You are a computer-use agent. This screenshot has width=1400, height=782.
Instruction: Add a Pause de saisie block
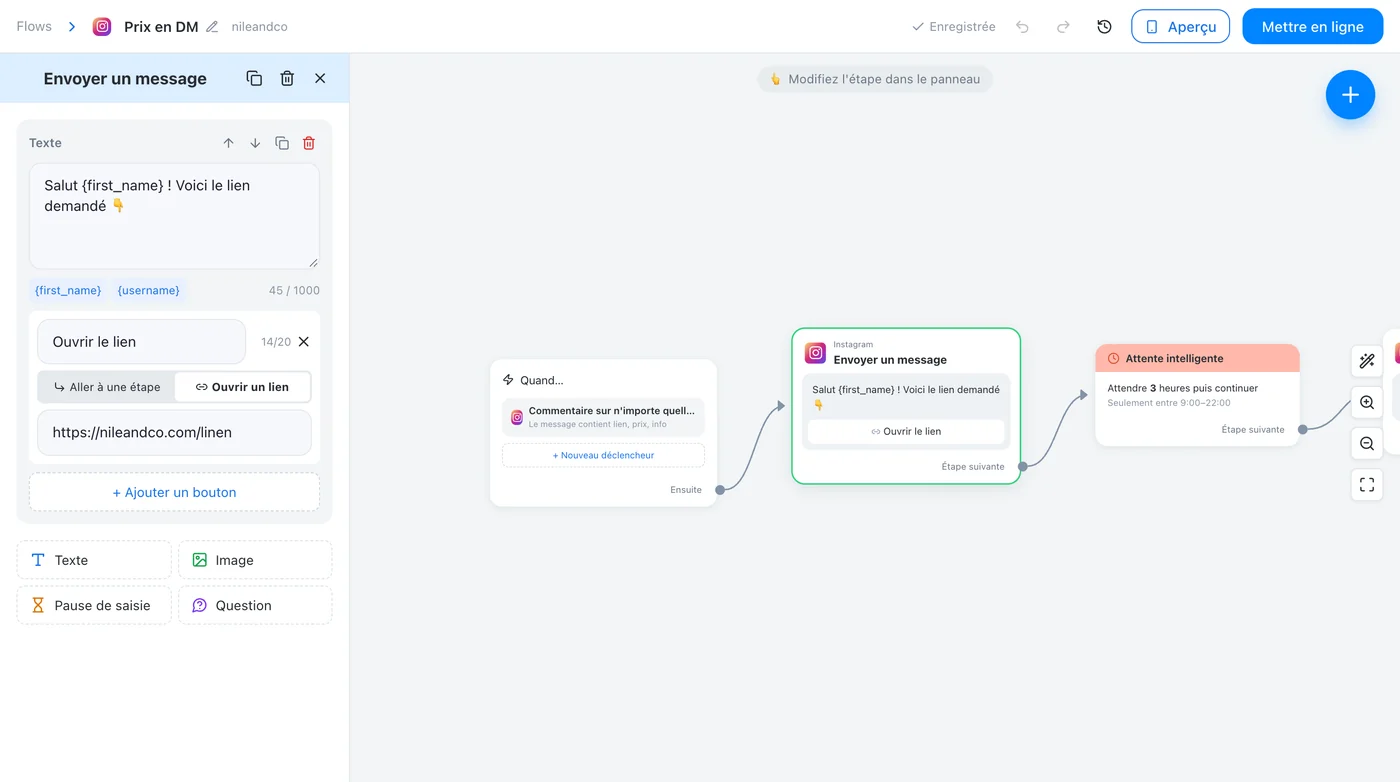tap(94, 605)
